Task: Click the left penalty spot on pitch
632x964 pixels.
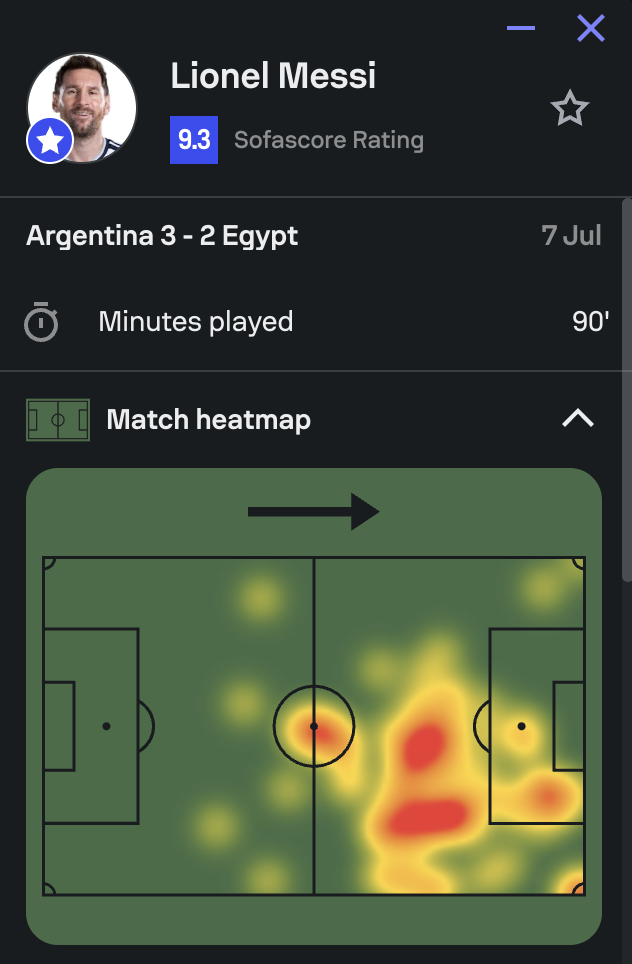Action: click(106, 726)
